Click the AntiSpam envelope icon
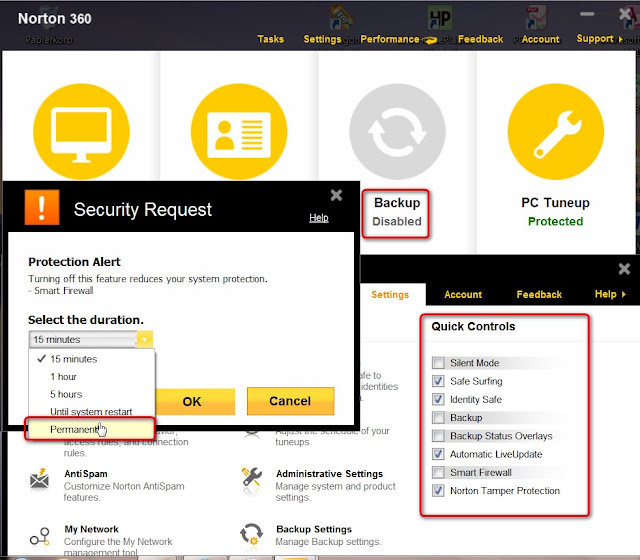The height and width of the screenshot is (560, 640). click(x=40, y=479)
